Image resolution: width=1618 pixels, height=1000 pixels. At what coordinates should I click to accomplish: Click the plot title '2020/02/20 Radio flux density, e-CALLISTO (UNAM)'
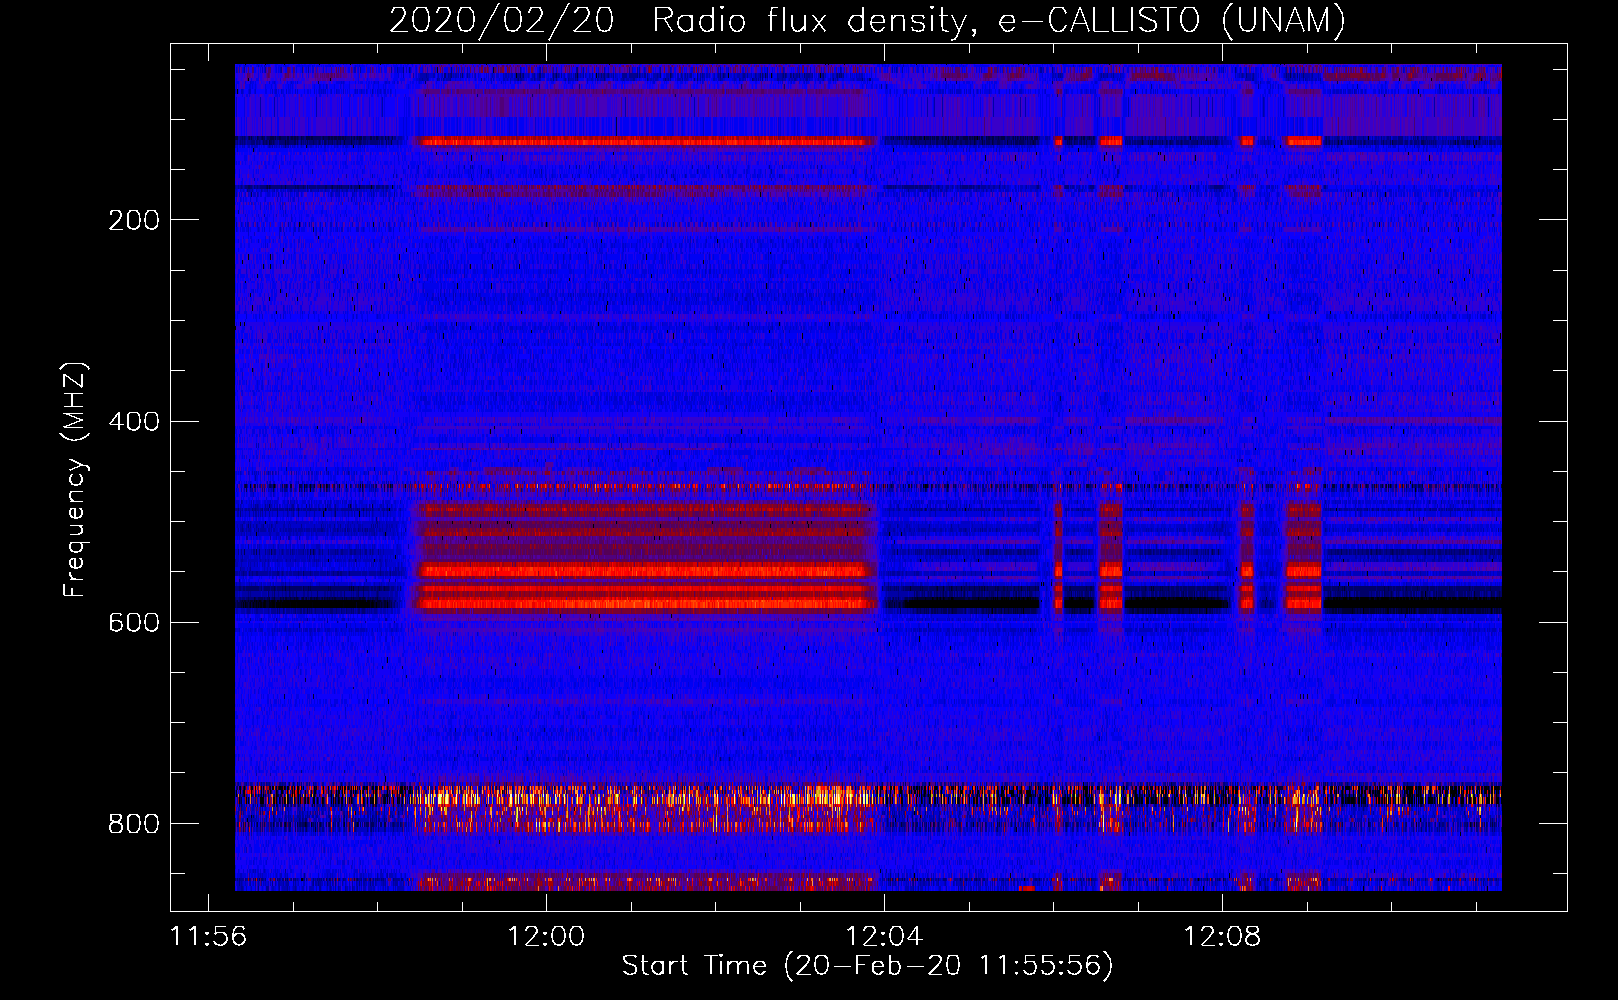(867, 20)
